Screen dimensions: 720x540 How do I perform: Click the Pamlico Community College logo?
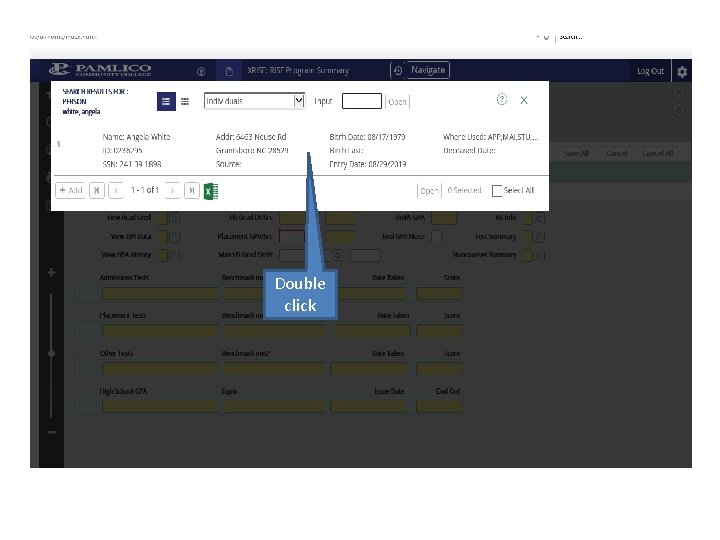pyautogui.click(x=101, y=69)
